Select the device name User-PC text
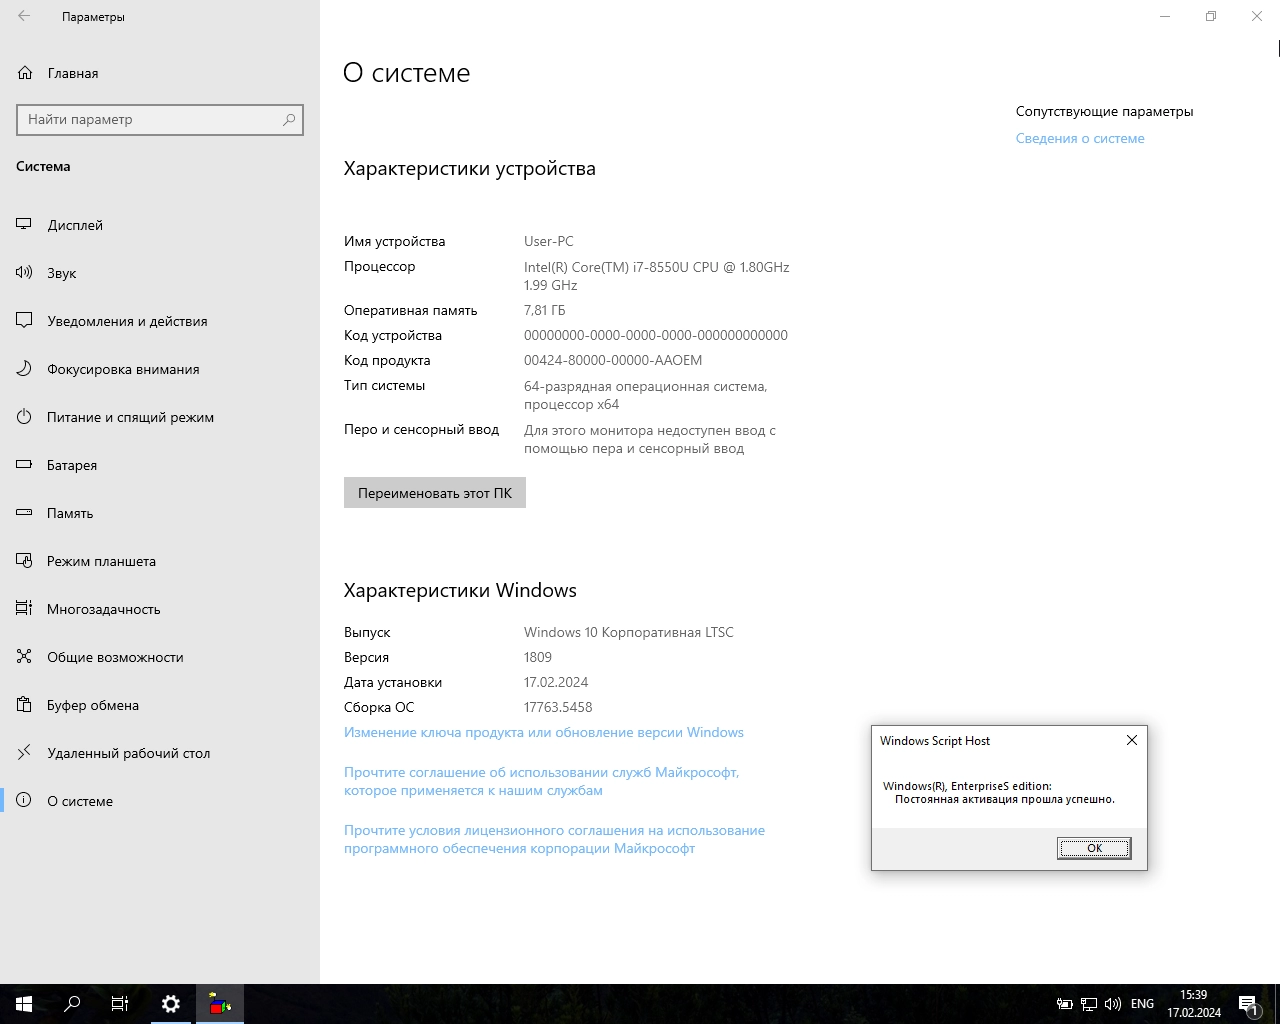 coord(549,241)
